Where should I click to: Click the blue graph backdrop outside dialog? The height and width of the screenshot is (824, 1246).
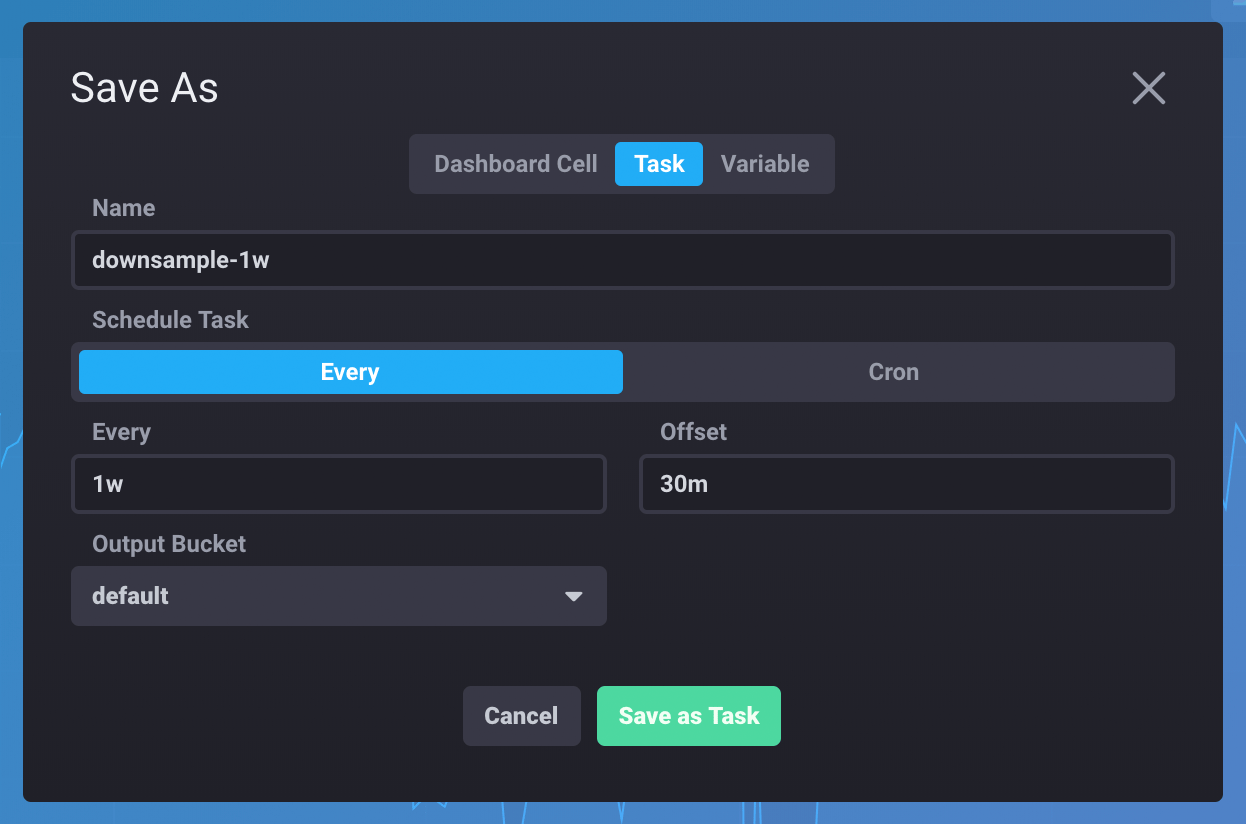tap(1234, 300)
